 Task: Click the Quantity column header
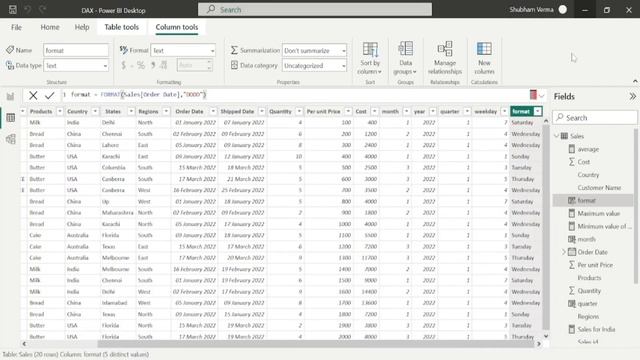[280, 111]
